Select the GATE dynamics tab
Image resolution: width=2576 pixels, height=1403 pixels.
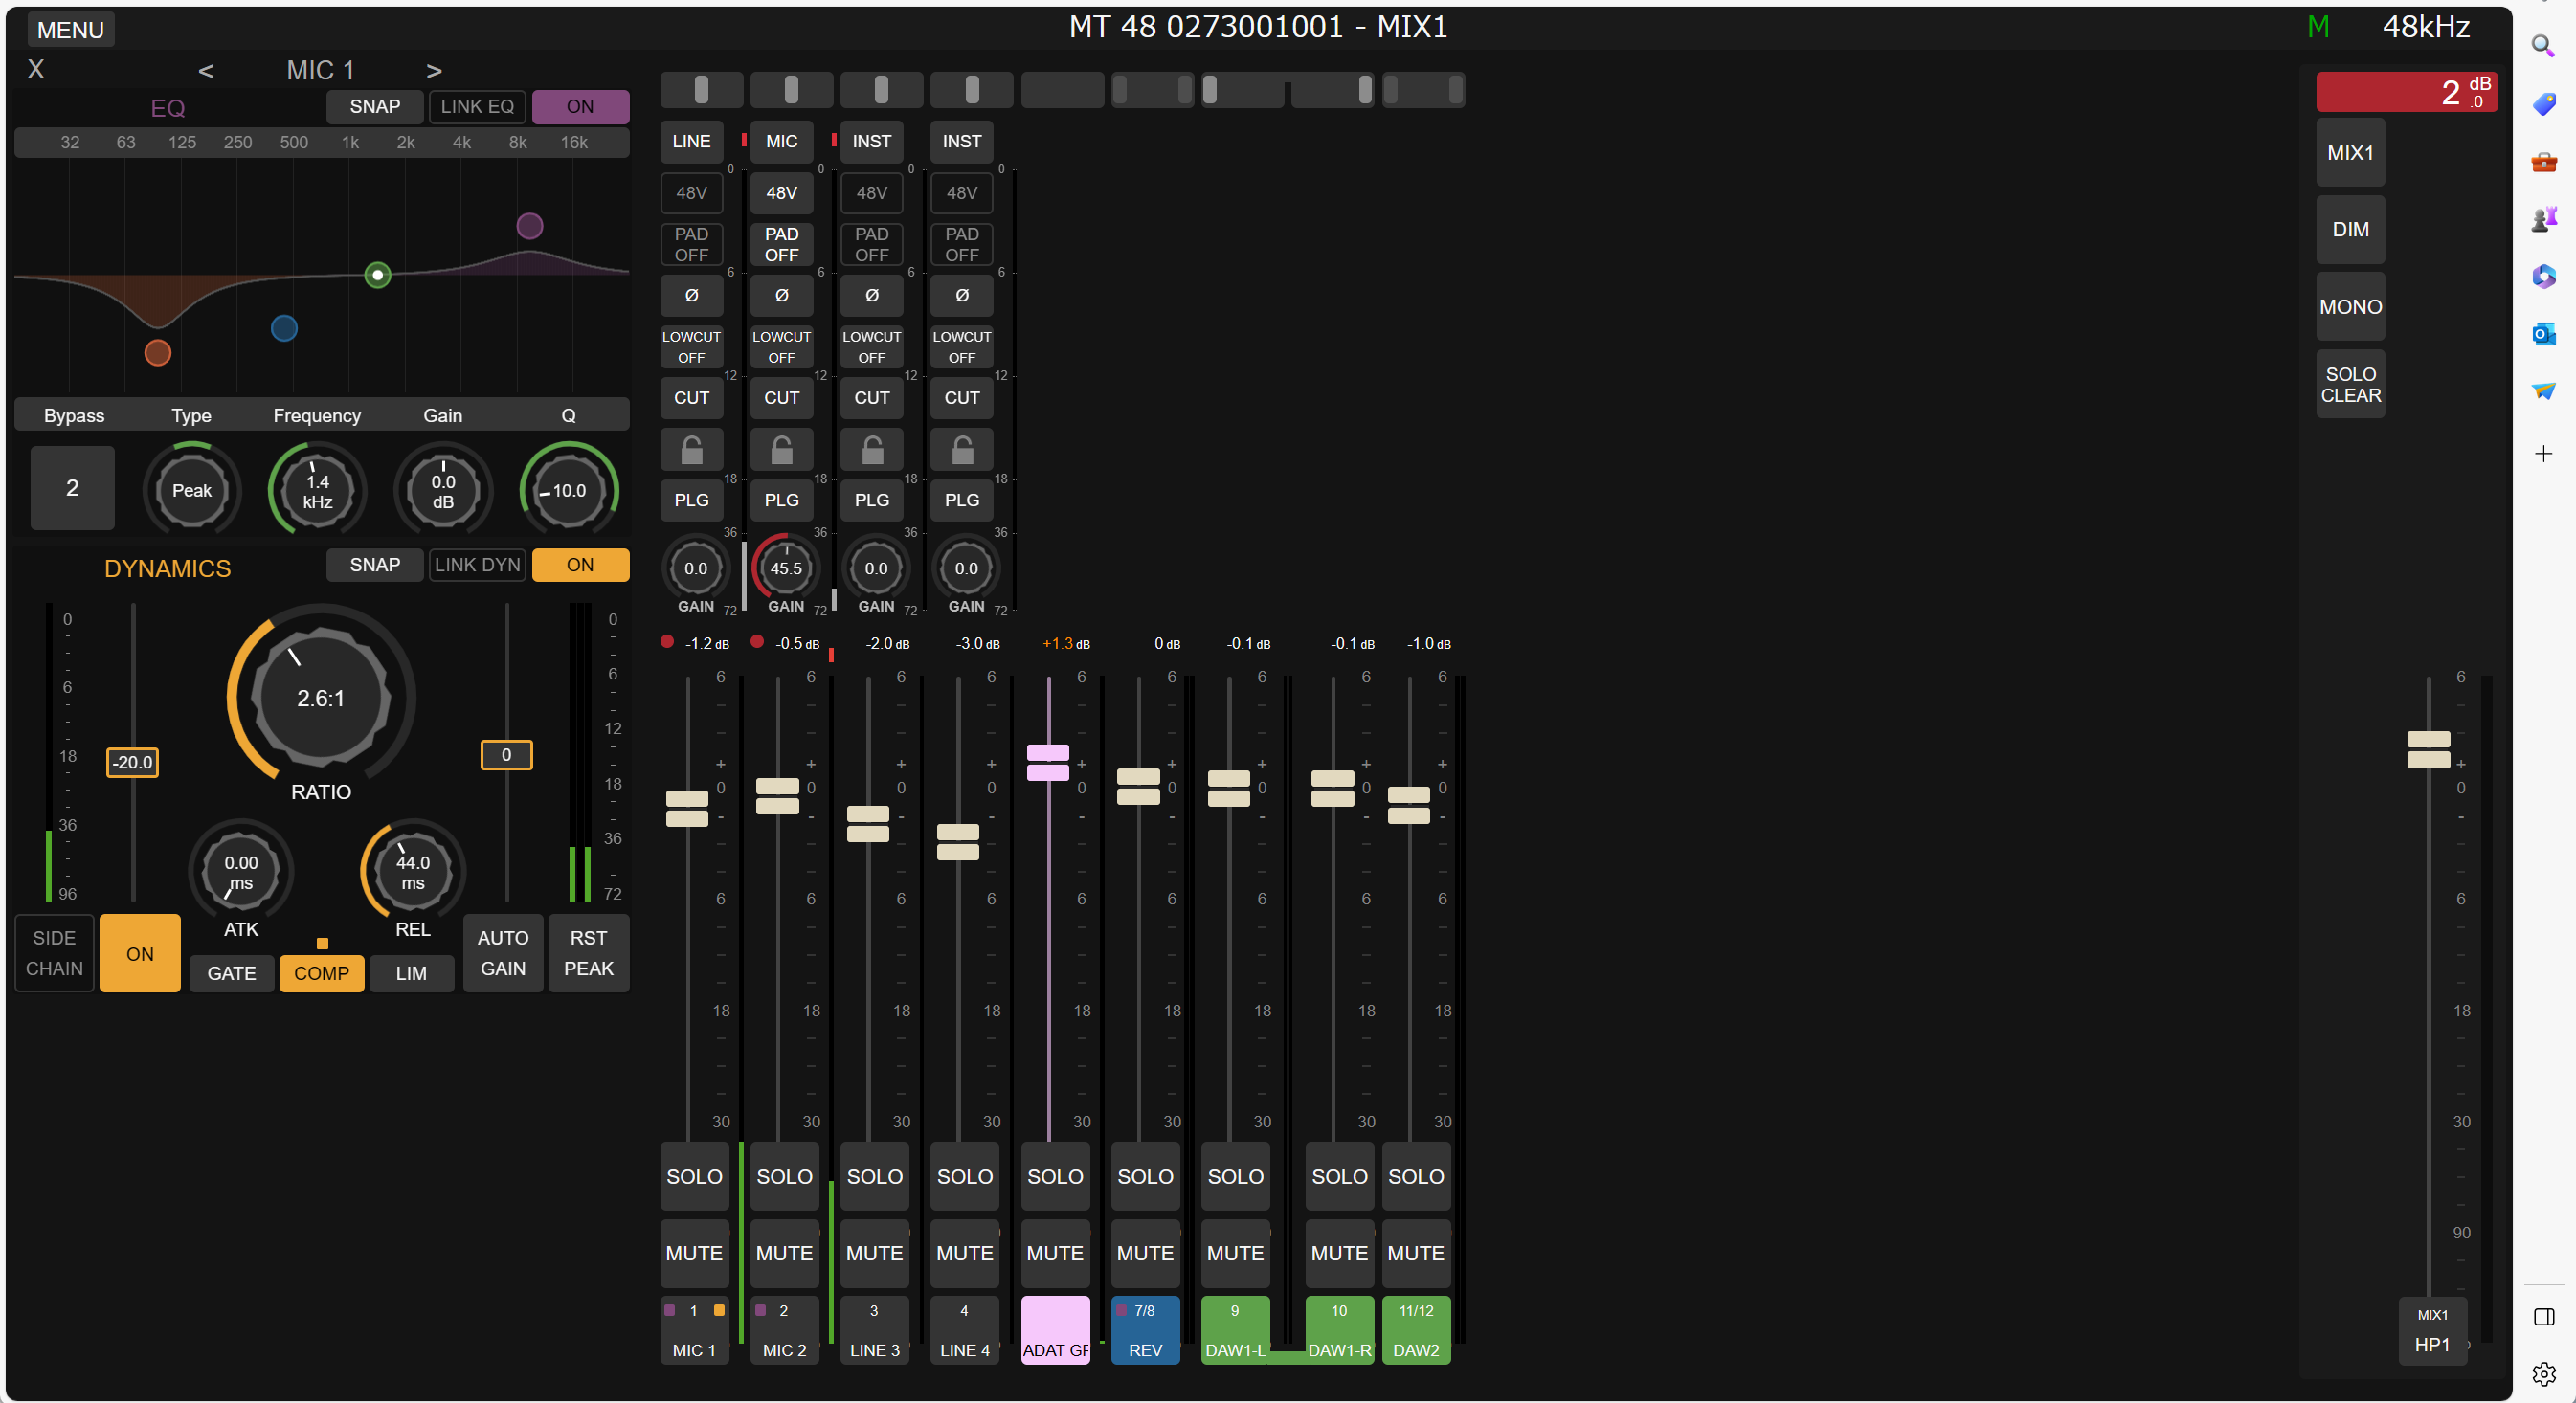231,972
